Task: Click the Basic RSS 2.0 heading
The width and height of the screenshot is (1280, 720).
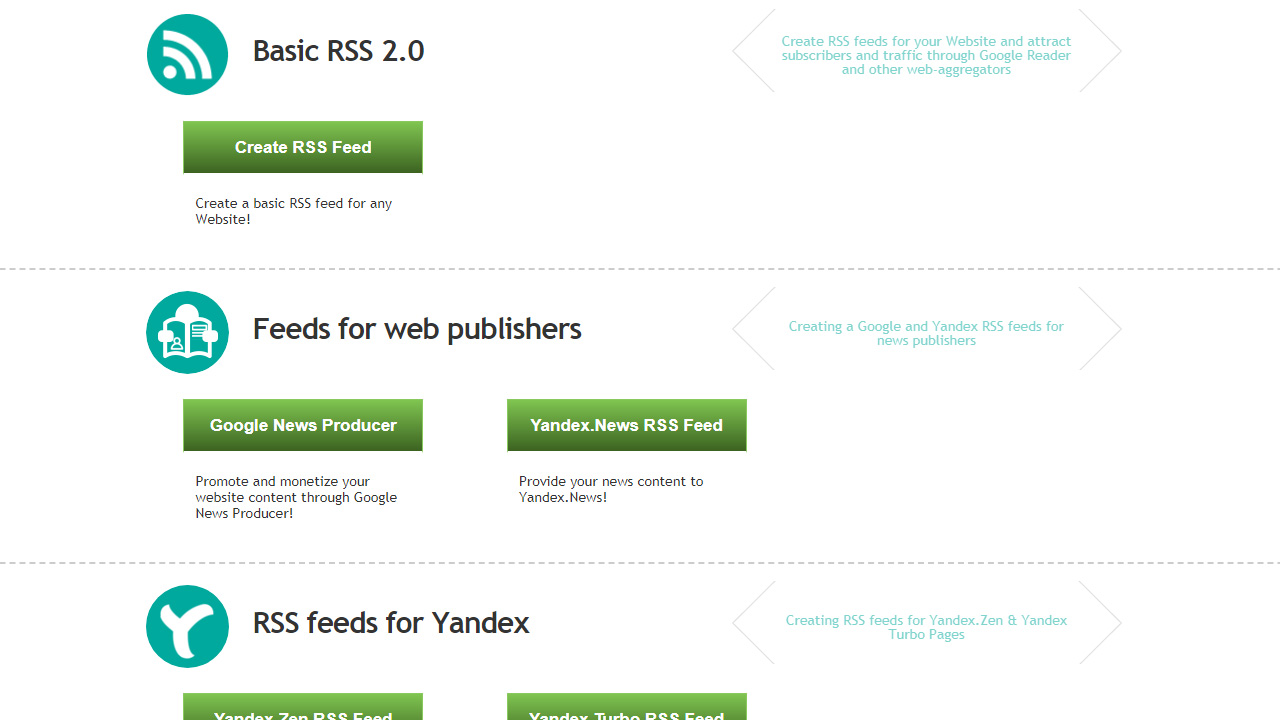Action: pyautogui.click(x=338, y=51)
